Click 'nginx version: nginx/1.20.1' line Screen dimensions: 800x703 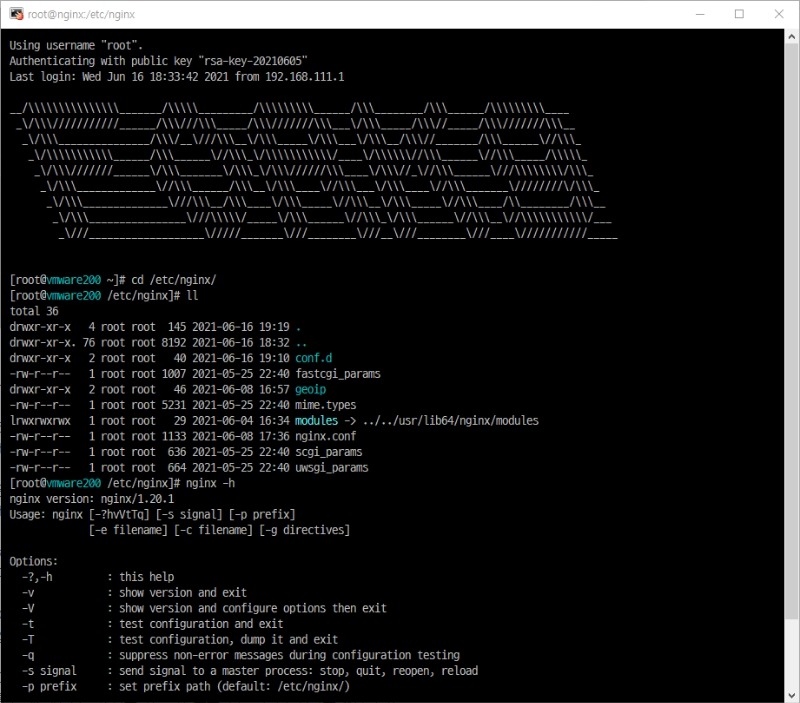click(92, 499)
